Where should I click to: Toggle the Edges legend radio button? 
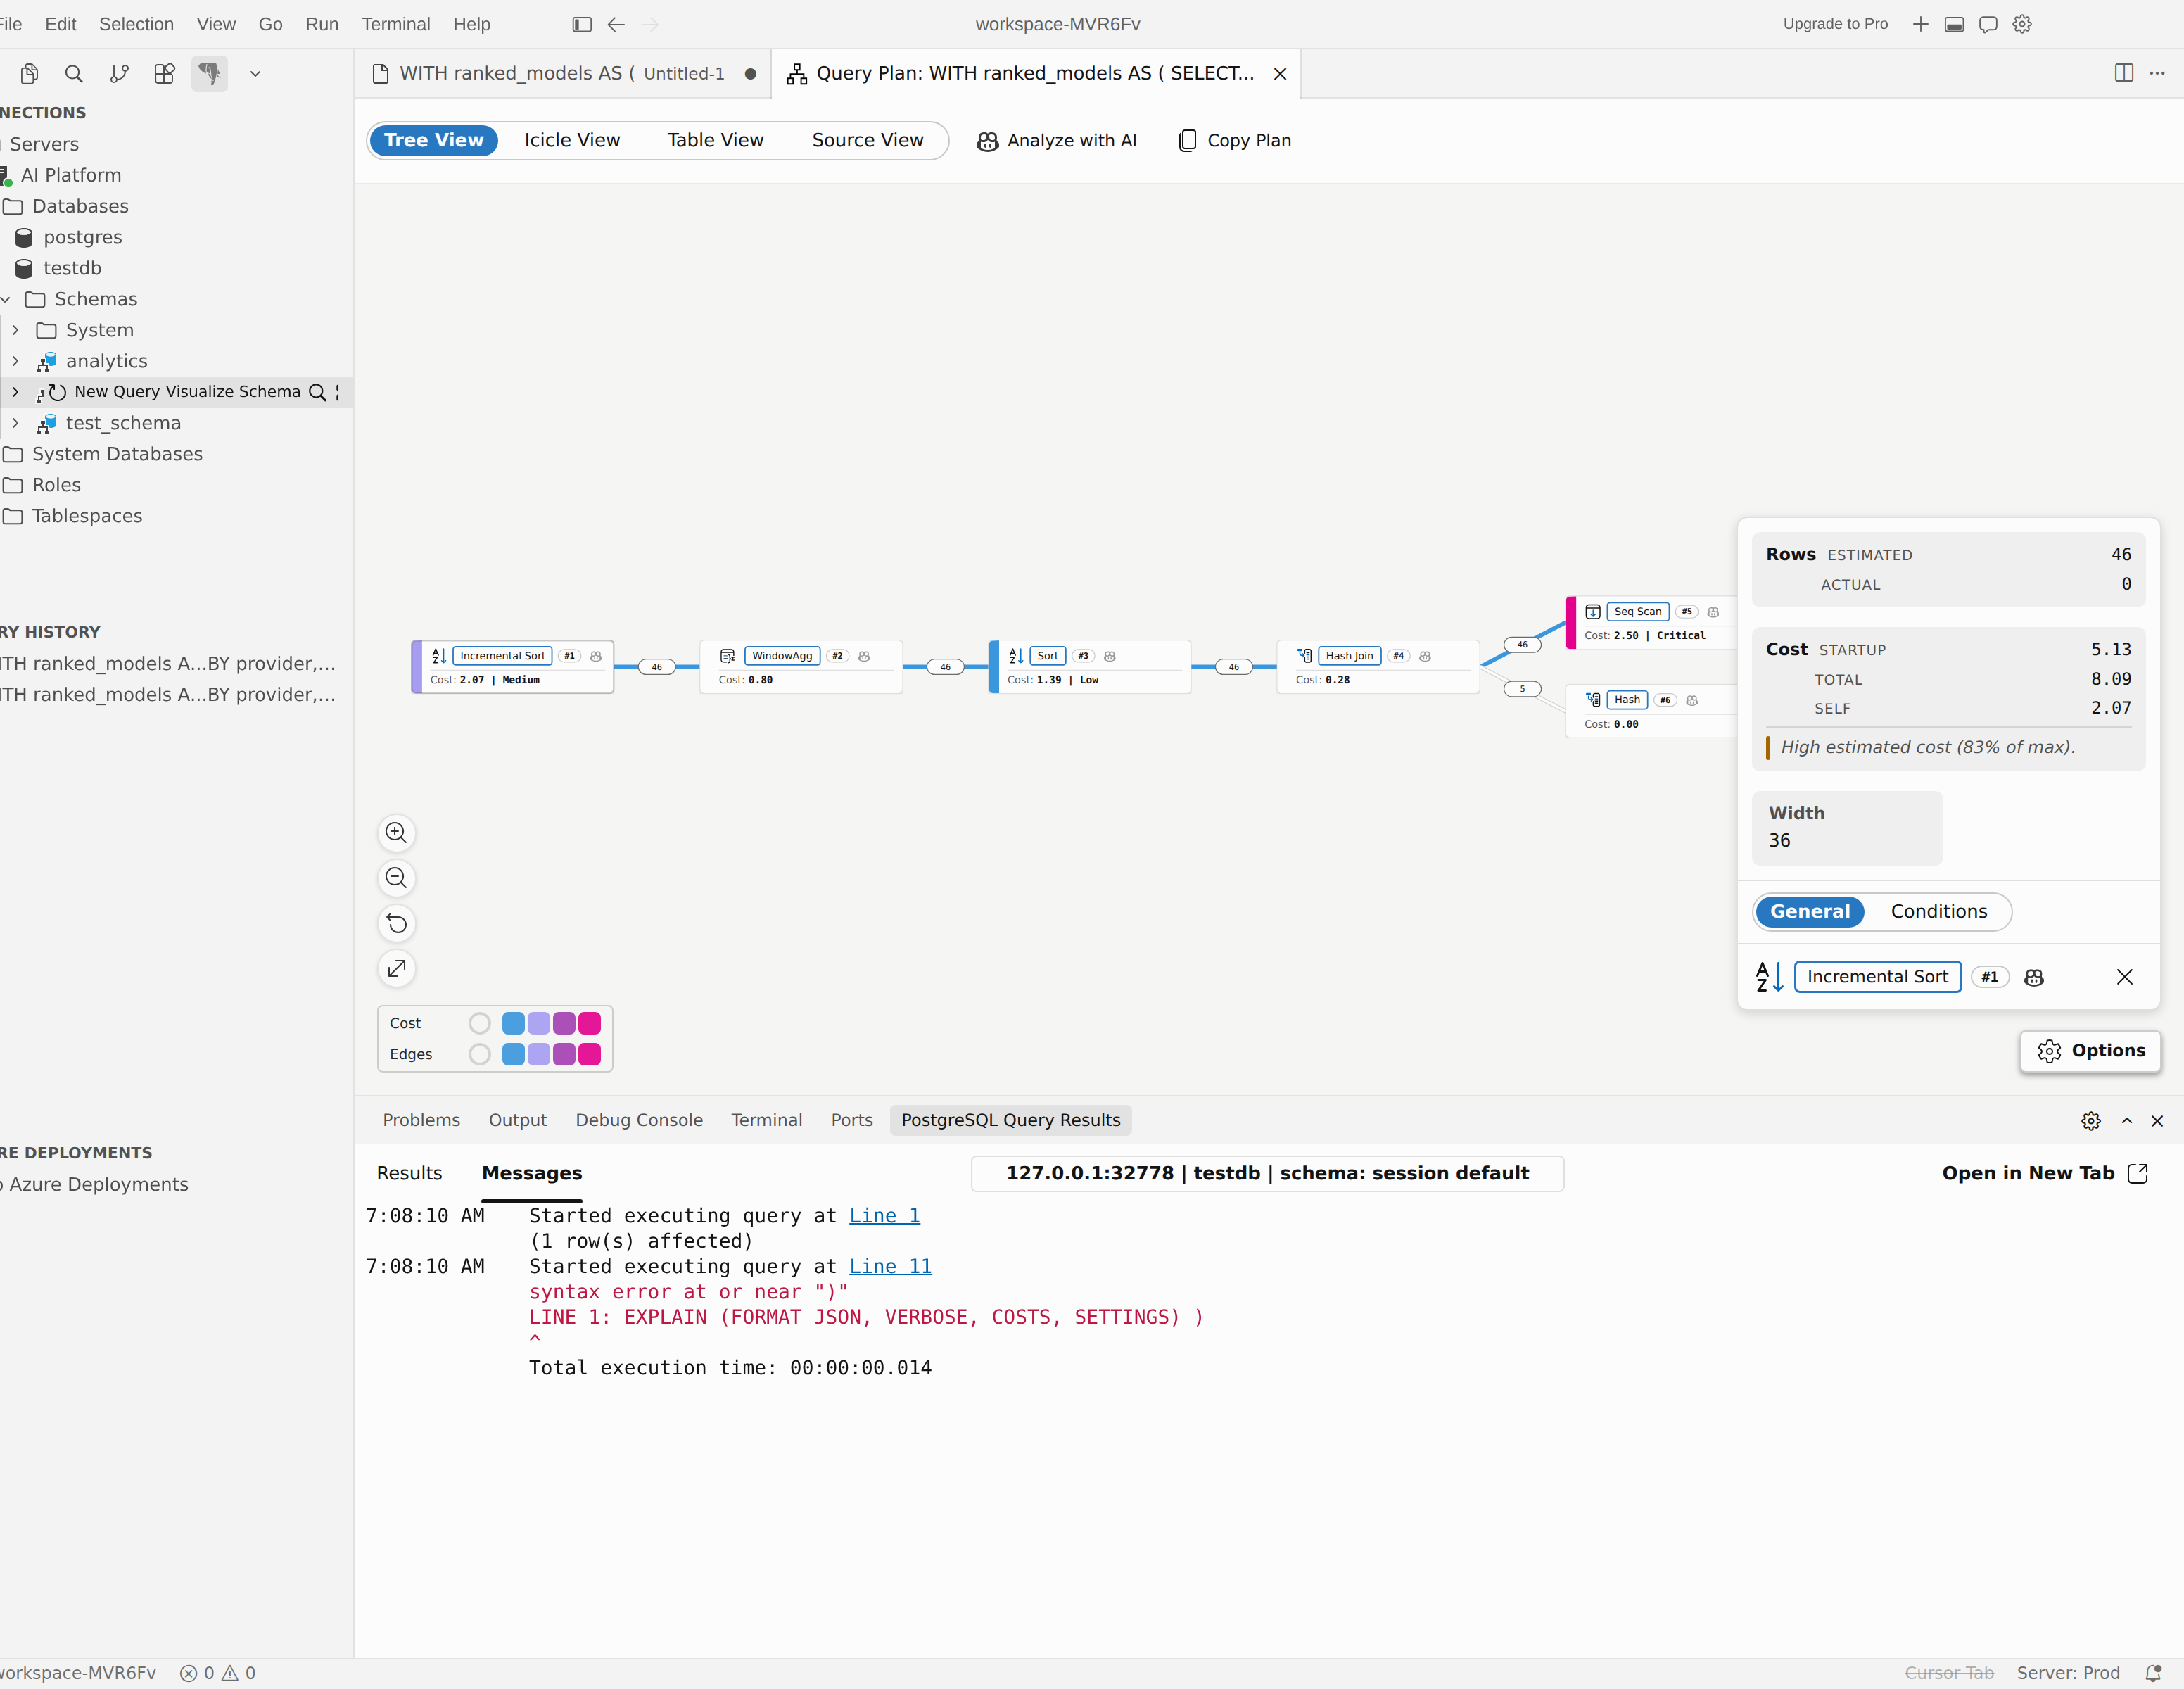click(x=480, y=1054)
